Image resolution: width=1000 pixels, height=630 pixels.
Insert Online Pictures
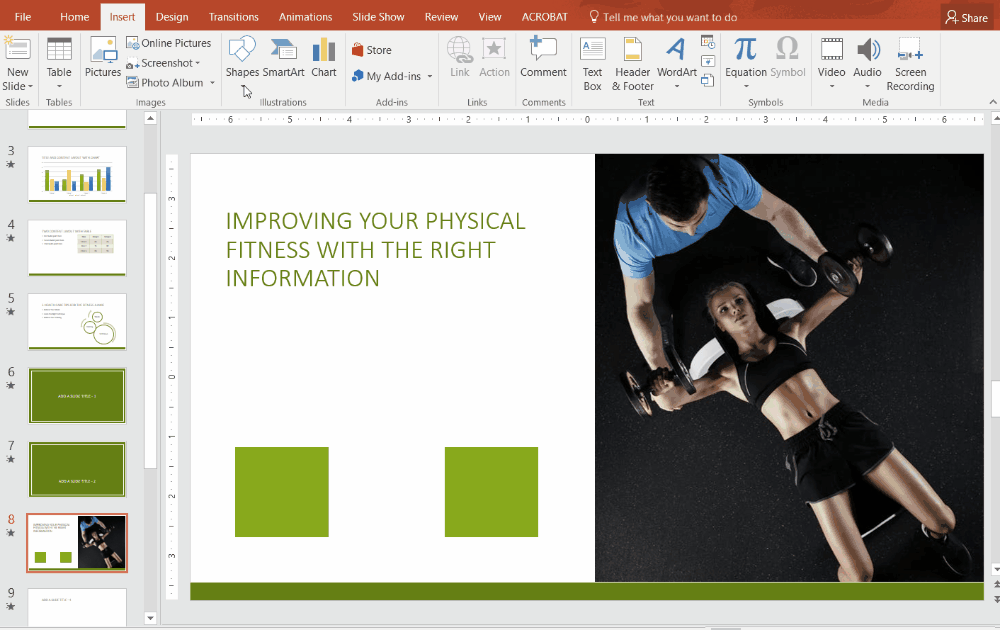coord(169,42)
